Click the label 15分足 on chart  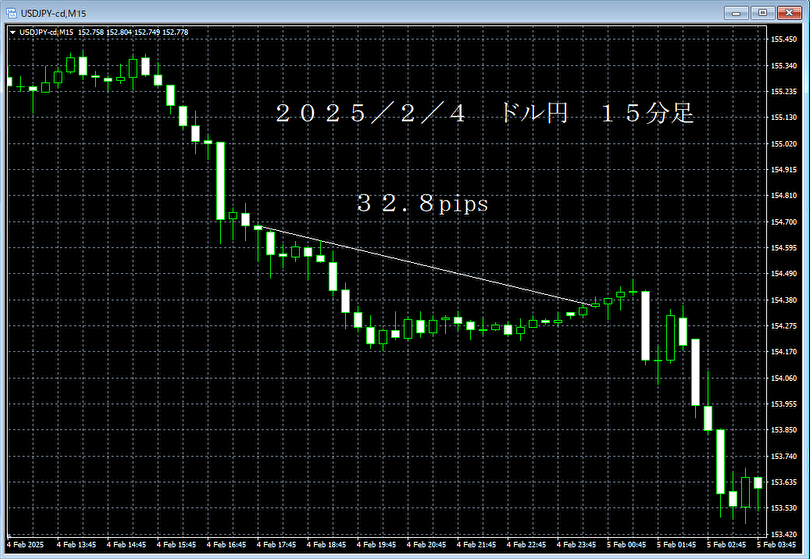click(648, 113)
